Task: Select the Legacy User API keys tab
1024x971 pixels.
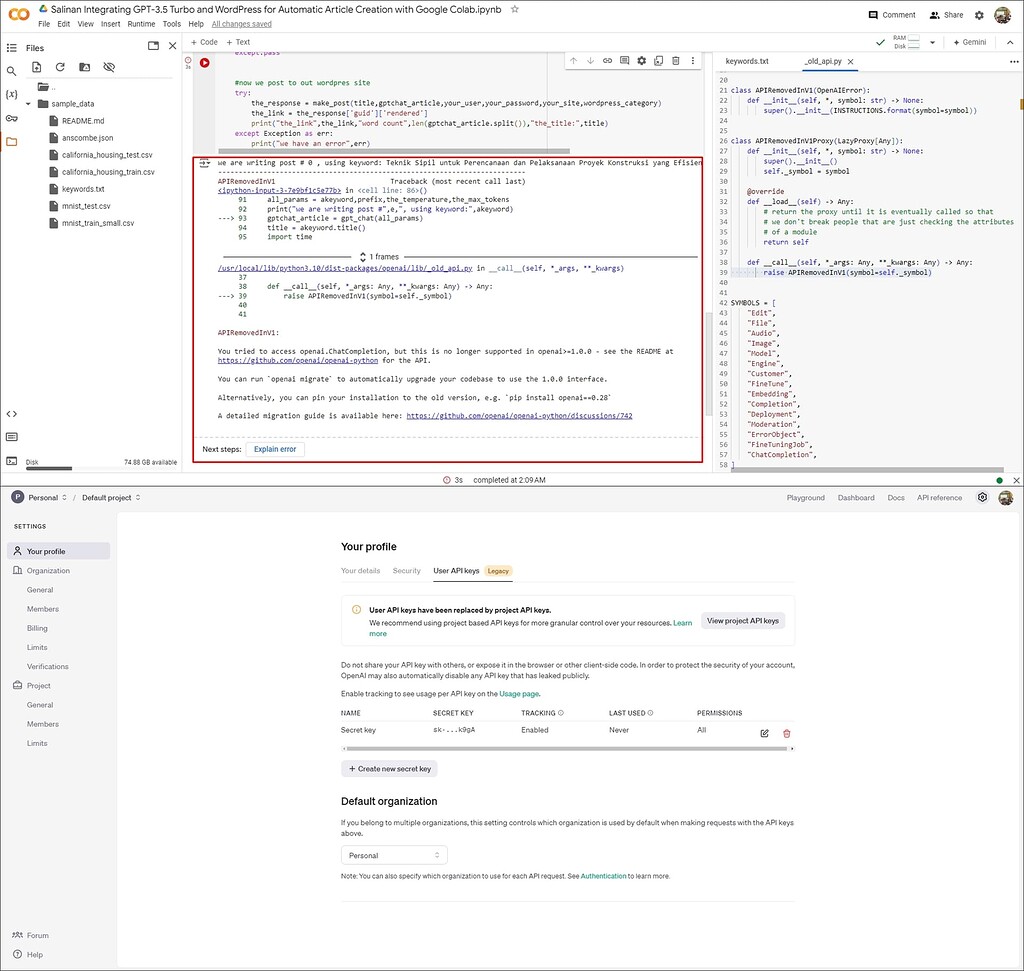Action: point(471,570)
